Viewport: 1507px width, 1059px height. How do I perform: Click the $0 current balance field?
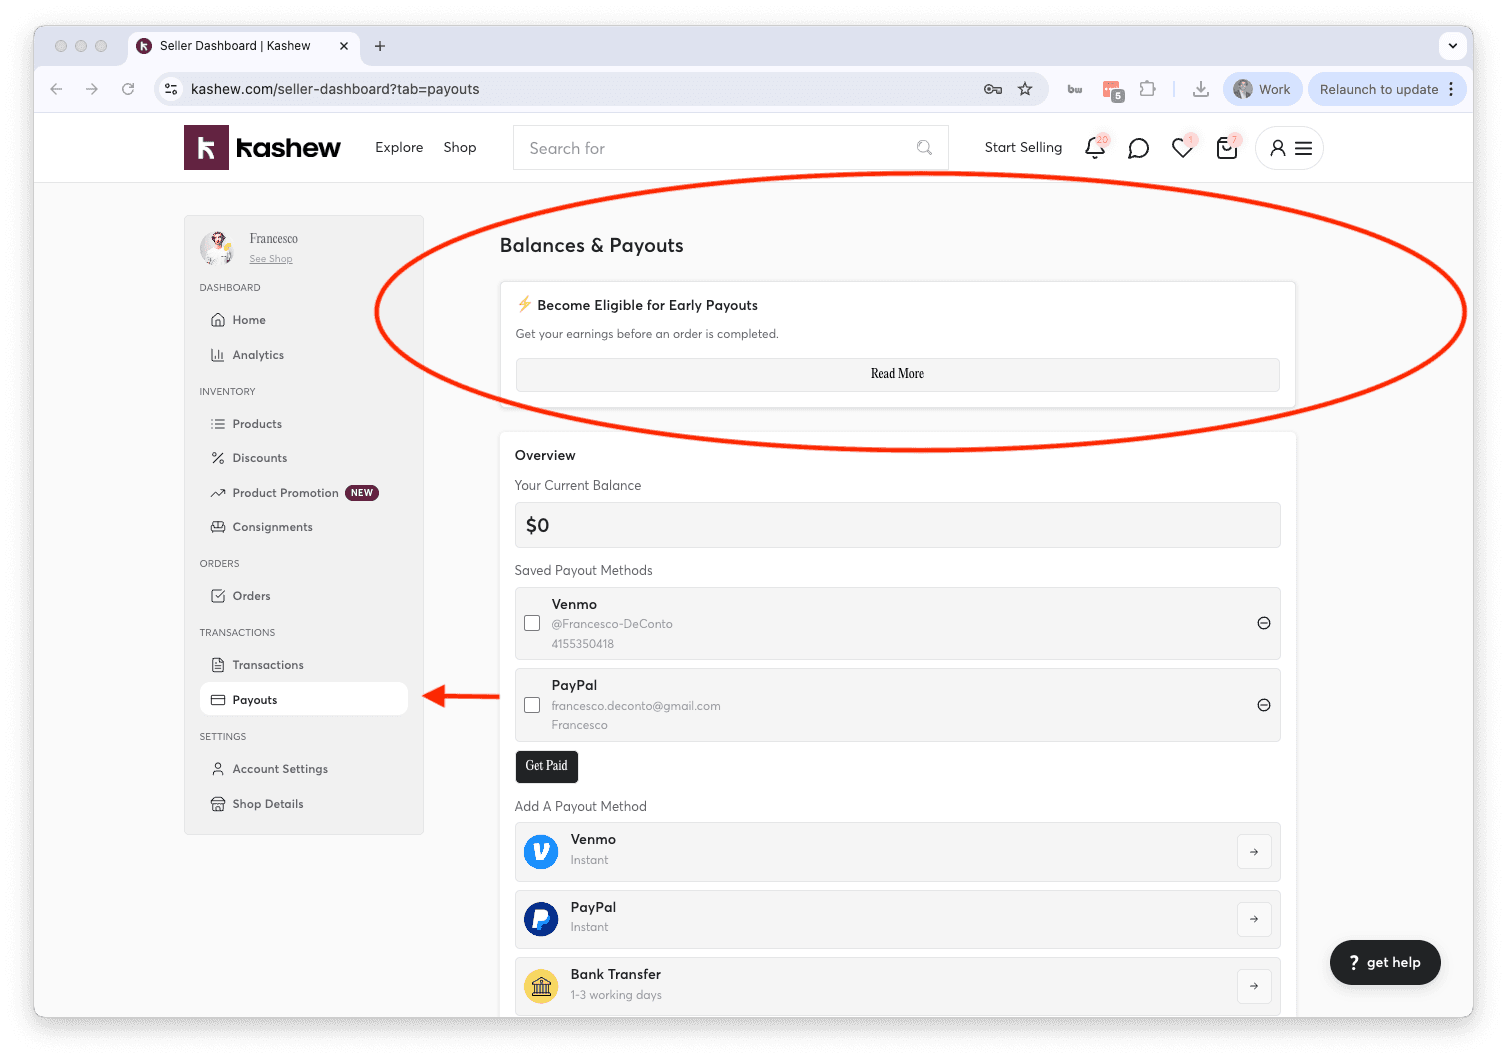897,525
